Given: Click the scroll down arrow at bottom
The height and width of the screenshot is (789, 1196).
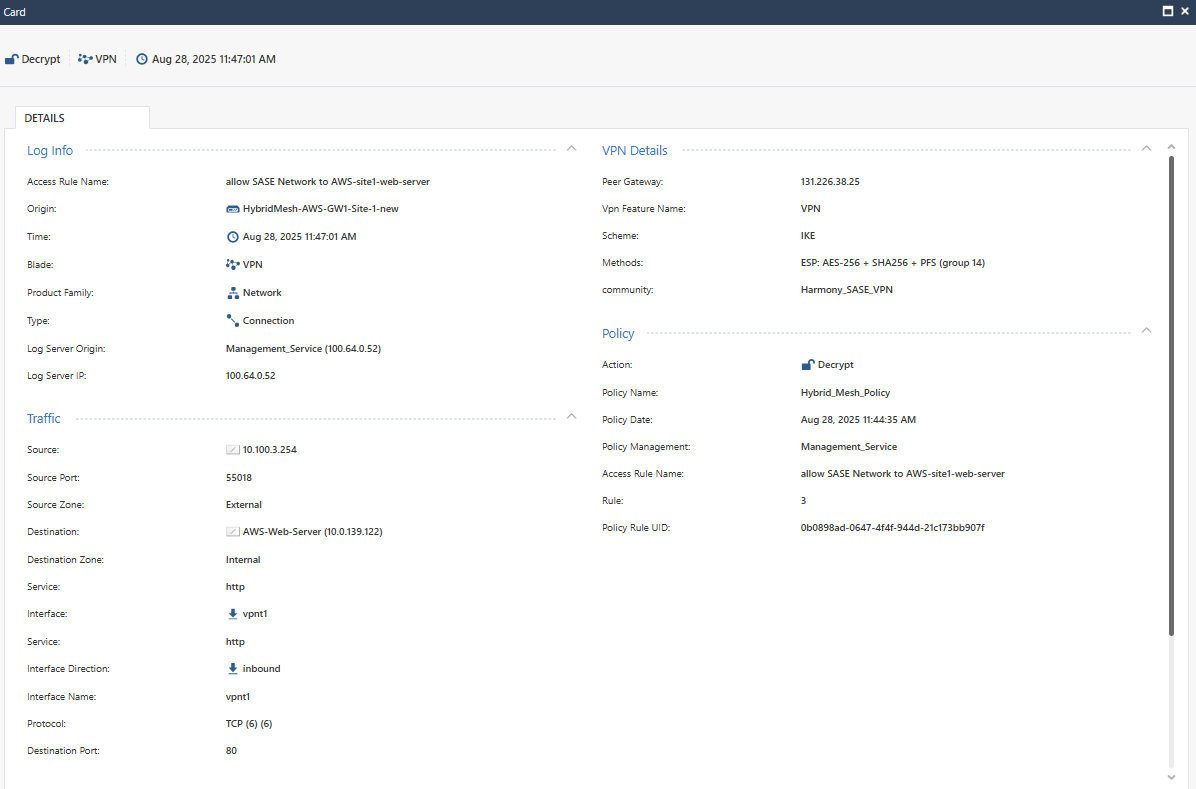Looking at the screenshot, I should (1171, 777).
